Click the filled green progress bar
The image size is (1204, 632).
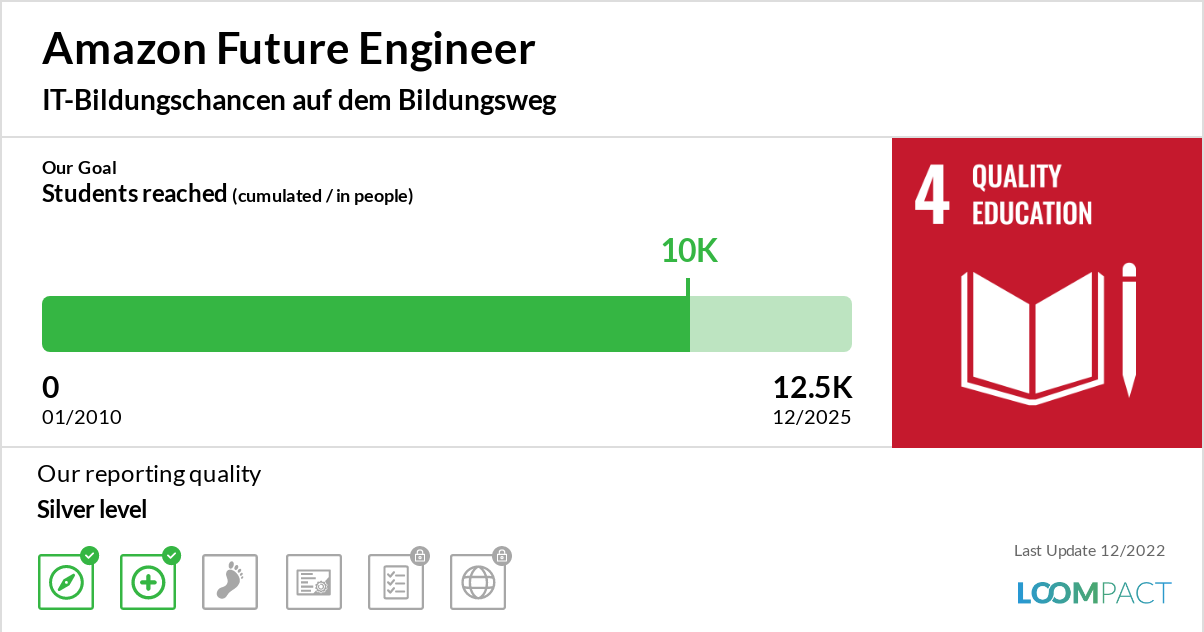coord(365,324)
